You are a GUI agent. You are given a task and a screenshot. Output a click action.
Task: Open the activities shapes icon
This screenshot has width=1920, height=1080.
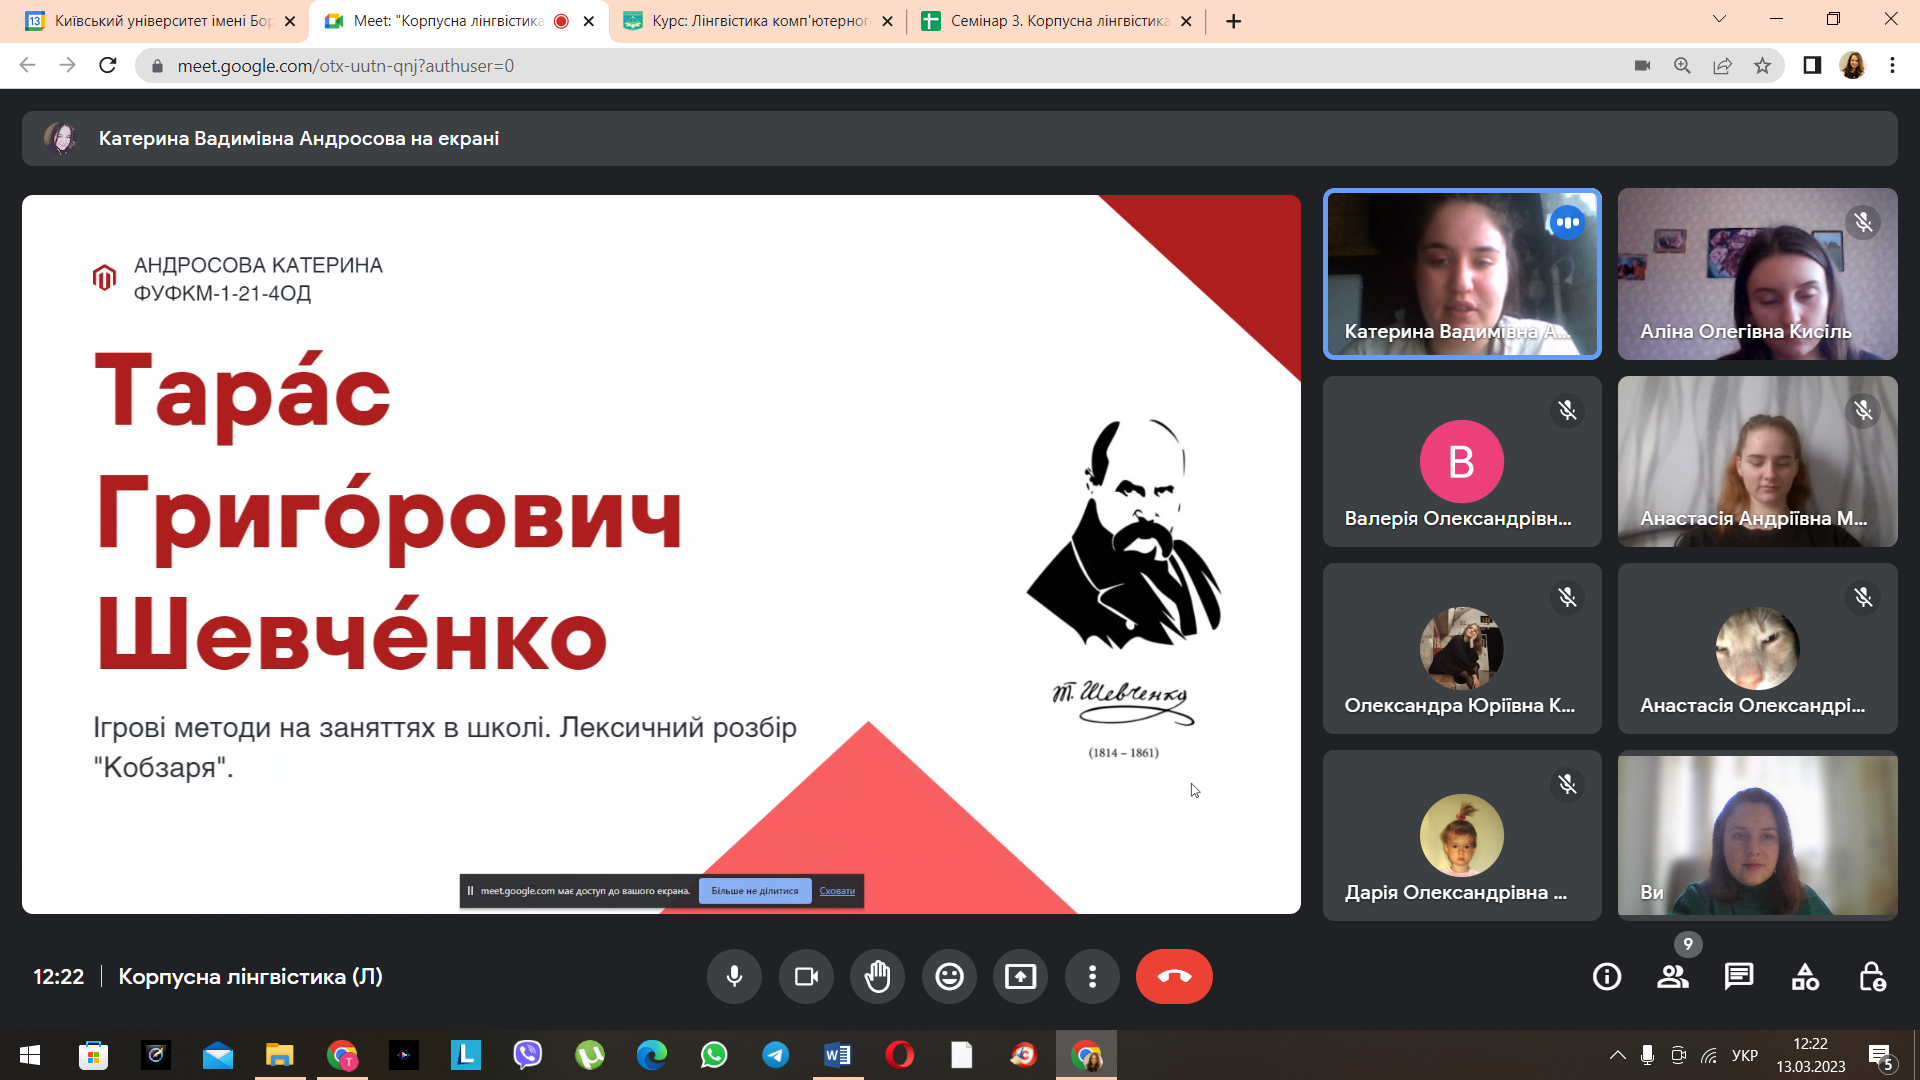pyautogui.click(x=1805, y=977)
